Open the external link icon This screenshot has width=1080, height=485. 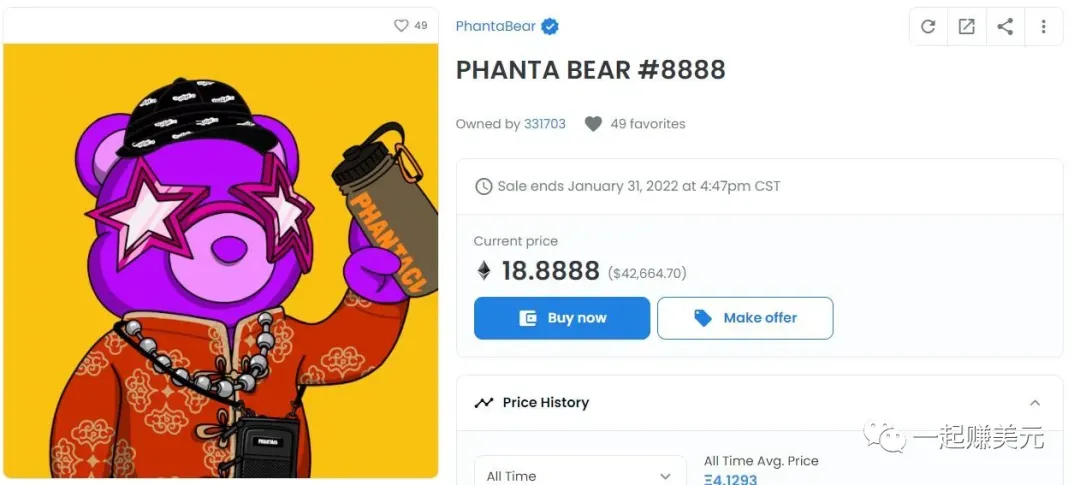[x=966, y=27]
